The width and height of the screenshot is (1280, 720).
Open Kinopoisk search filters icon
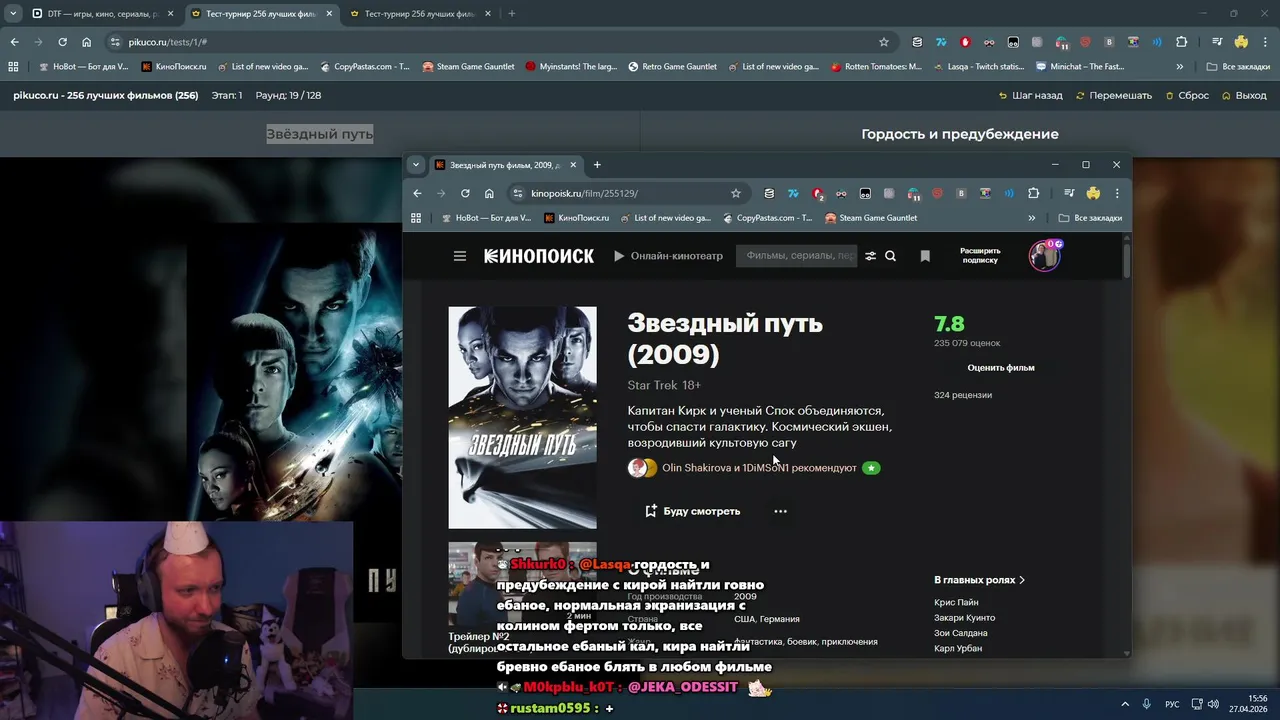870,256
